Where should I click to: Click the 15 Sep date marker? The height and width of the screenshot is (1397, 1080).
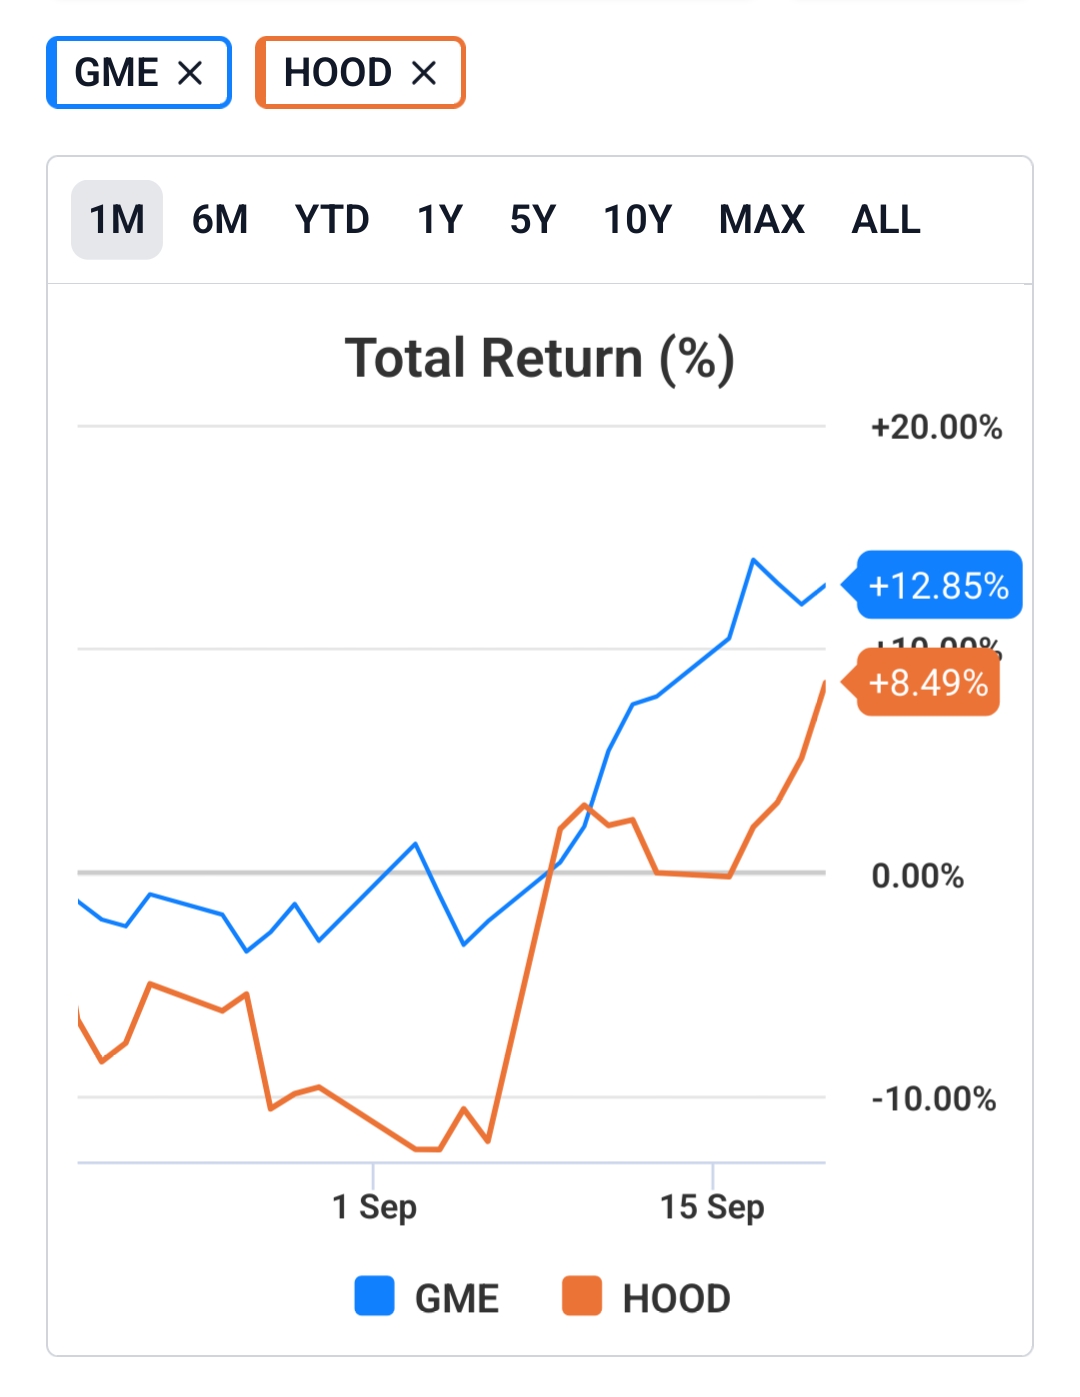(x=712, y=1206)
